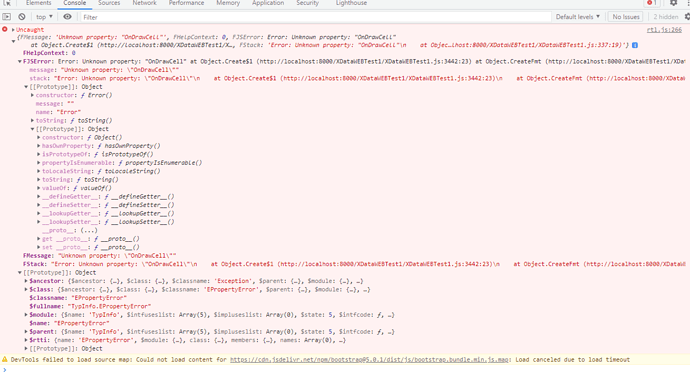
Task: Expand the __lookupGetter__ entry
Action: tap(39, 213)
